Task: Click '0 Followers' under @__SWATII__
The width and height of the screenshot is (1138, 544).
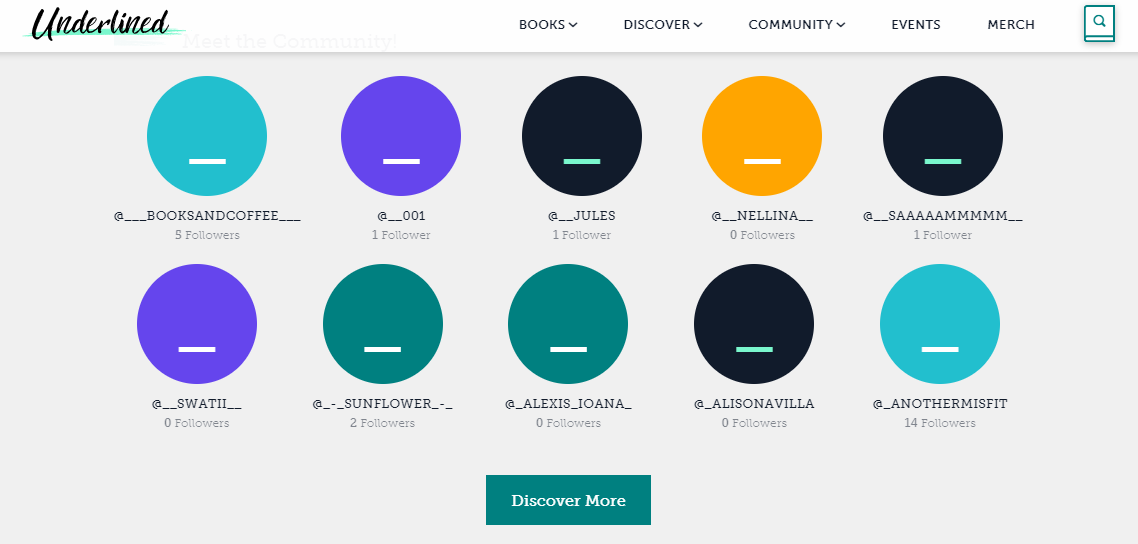Action: coord(197,423)
